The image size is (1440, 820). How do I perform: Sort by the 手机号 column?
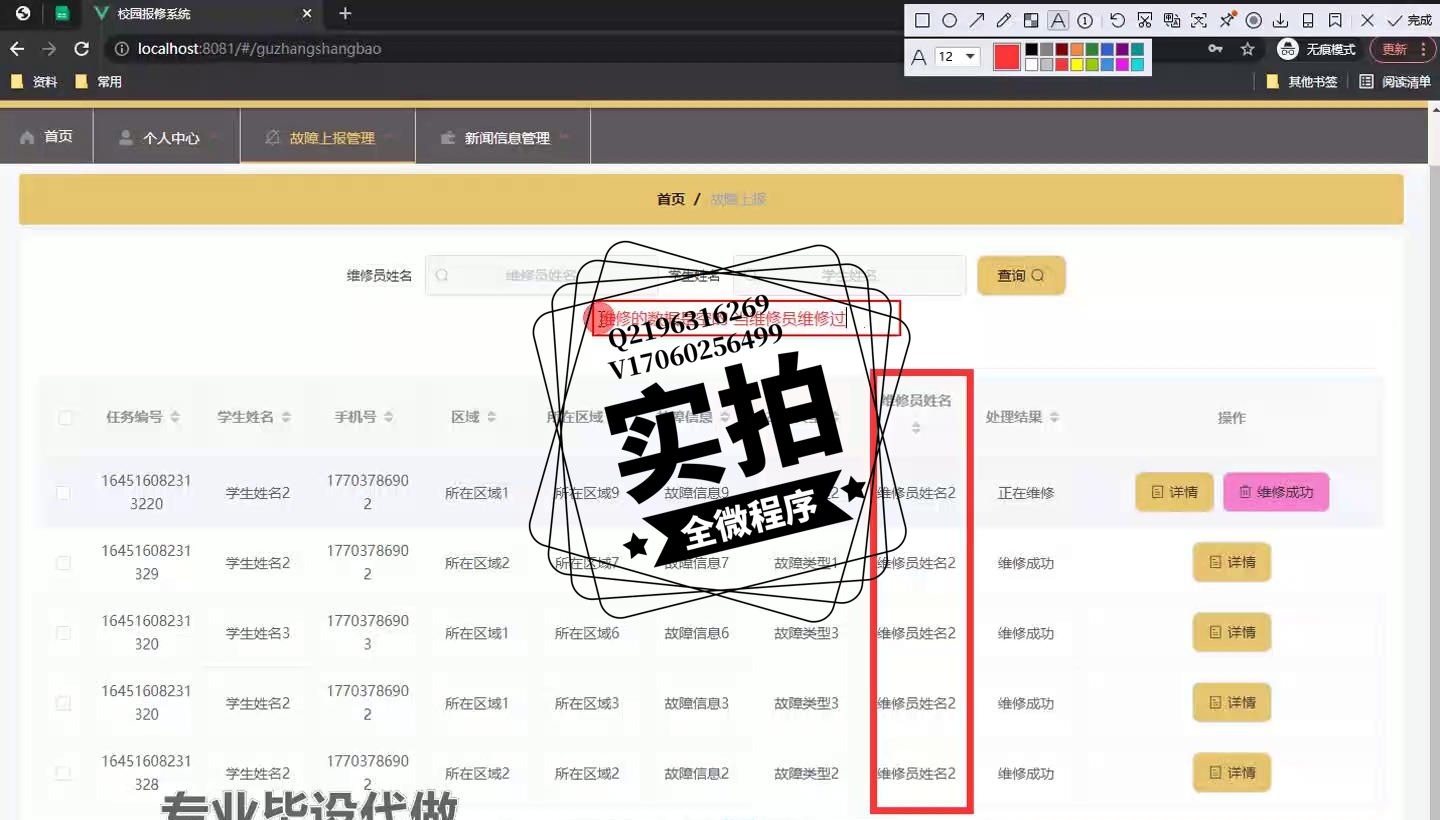click(x=388, y=417)
